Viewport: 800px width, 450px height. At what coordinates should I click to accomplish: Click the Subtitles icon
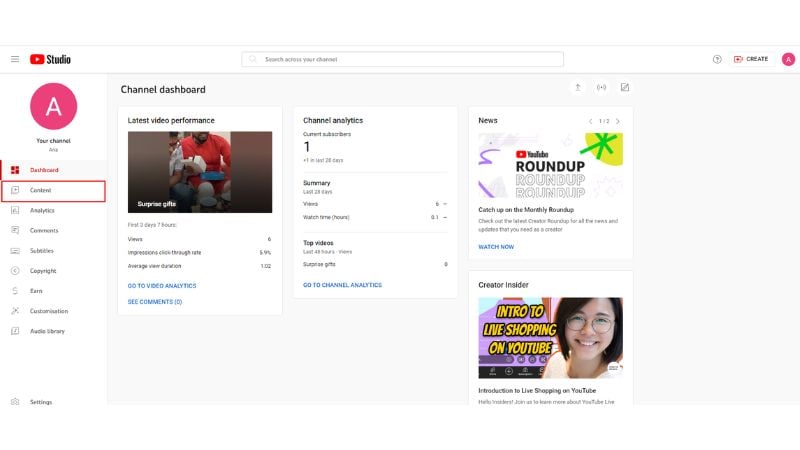(x=15, y=251)
